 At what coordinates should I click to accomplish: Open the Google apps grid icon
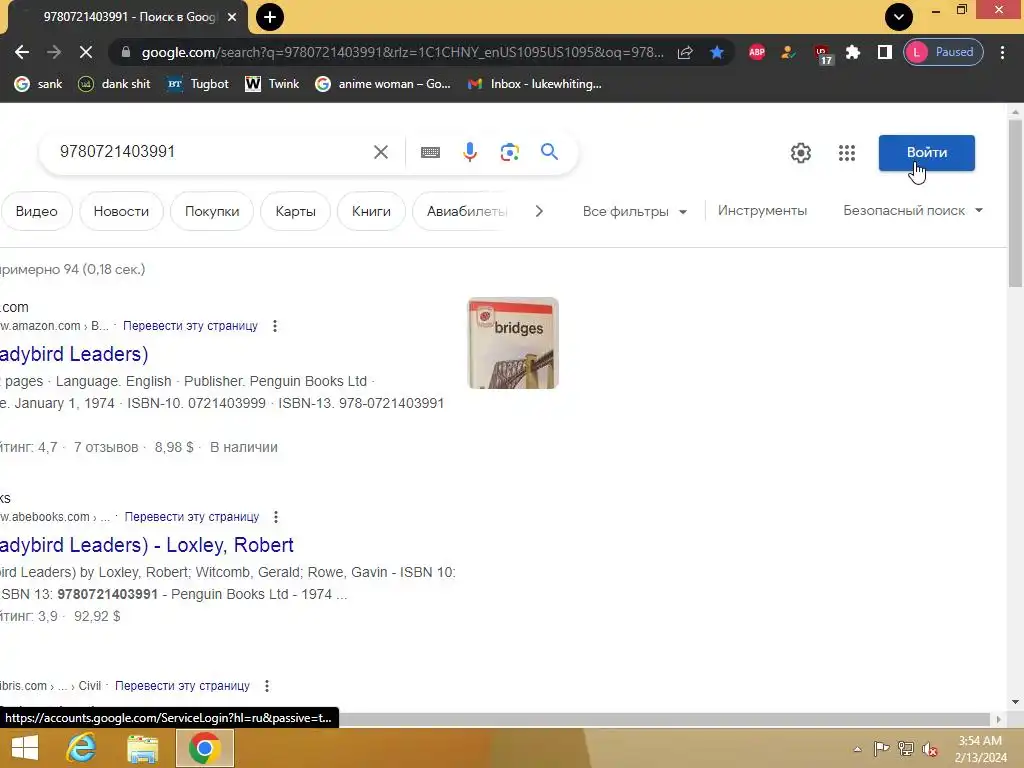coord(846,153)
